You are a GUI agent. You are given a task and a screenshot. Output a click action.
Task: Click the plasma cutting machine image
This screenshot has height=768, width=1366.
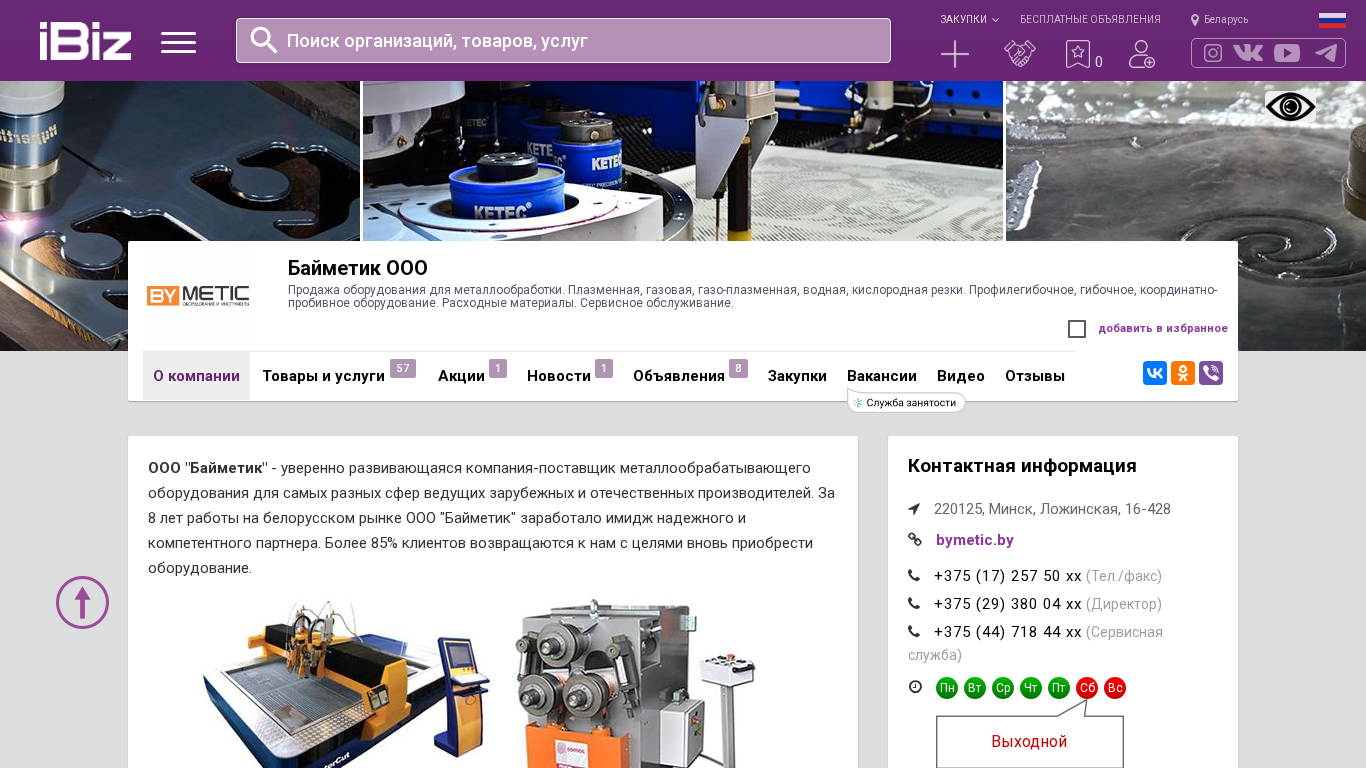click(x=345, y=684)
